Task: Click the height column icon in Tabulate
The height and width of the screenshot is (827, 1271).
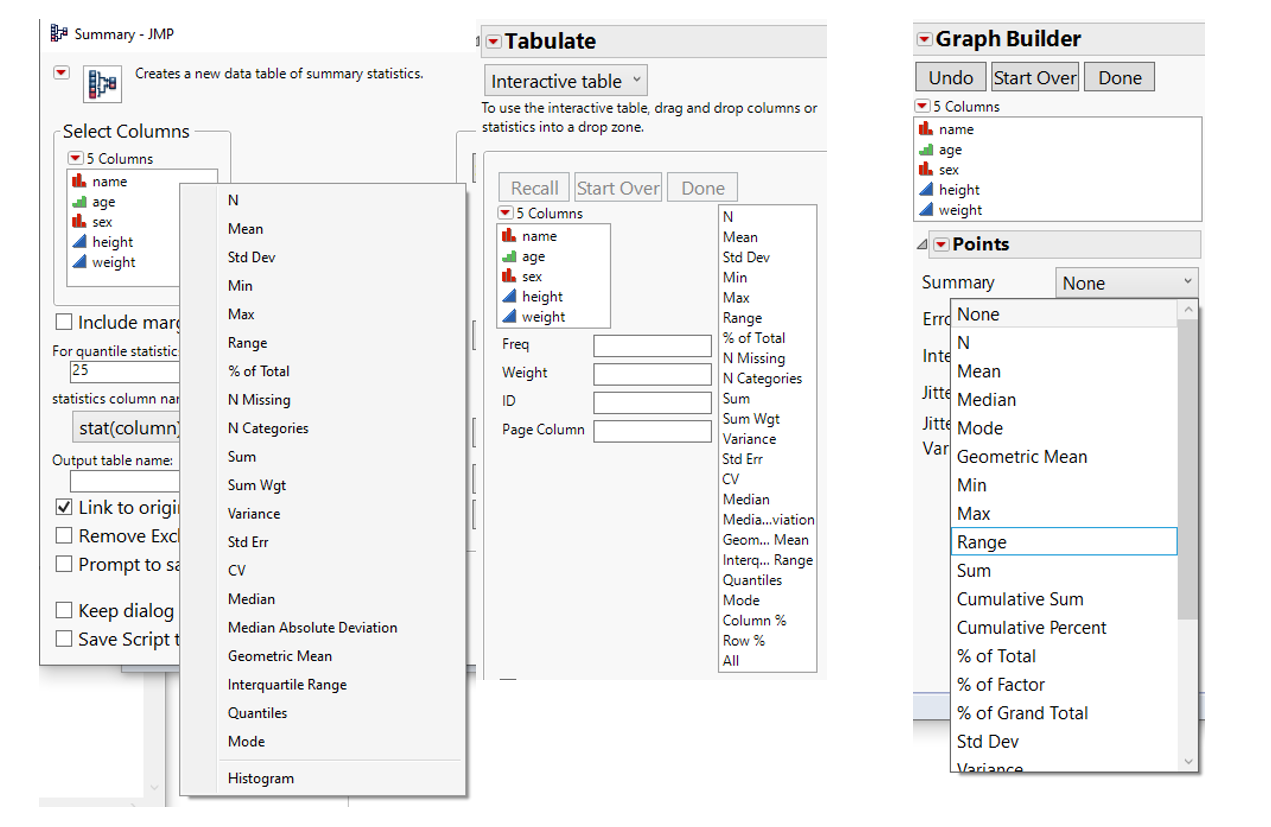Action: click(x=509, y=297)
